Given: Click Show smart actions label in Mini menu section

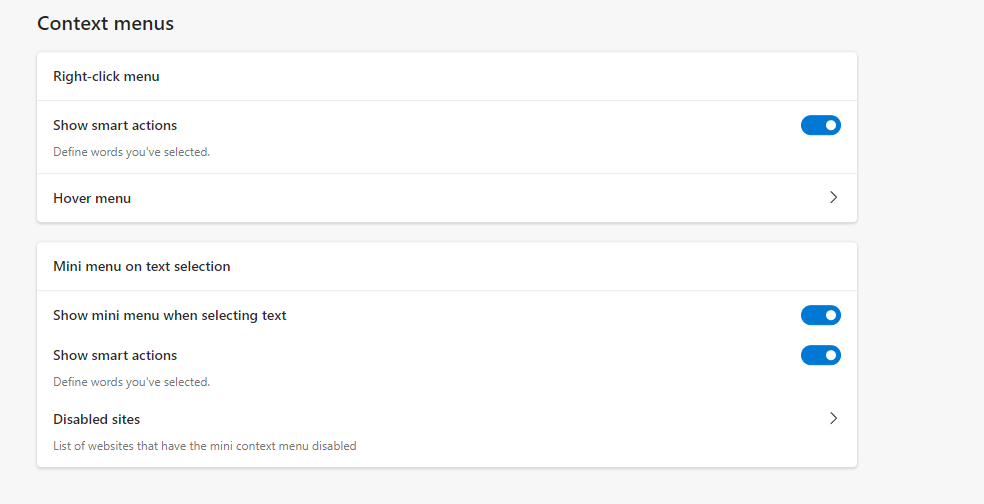Looking at the screenshot, I should (x=115, y=355).
